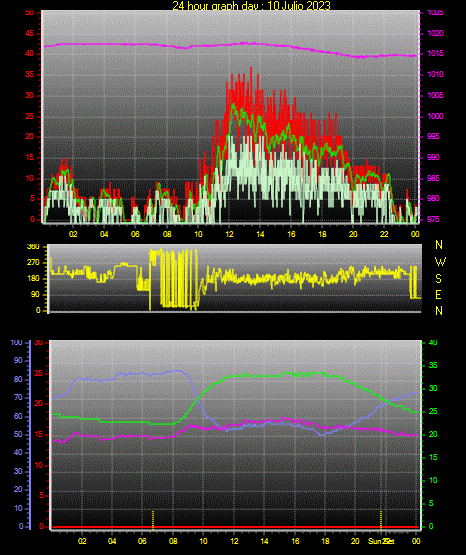Click the 270 degree direction axis label

pyautogui.click(x=33, y=263)
